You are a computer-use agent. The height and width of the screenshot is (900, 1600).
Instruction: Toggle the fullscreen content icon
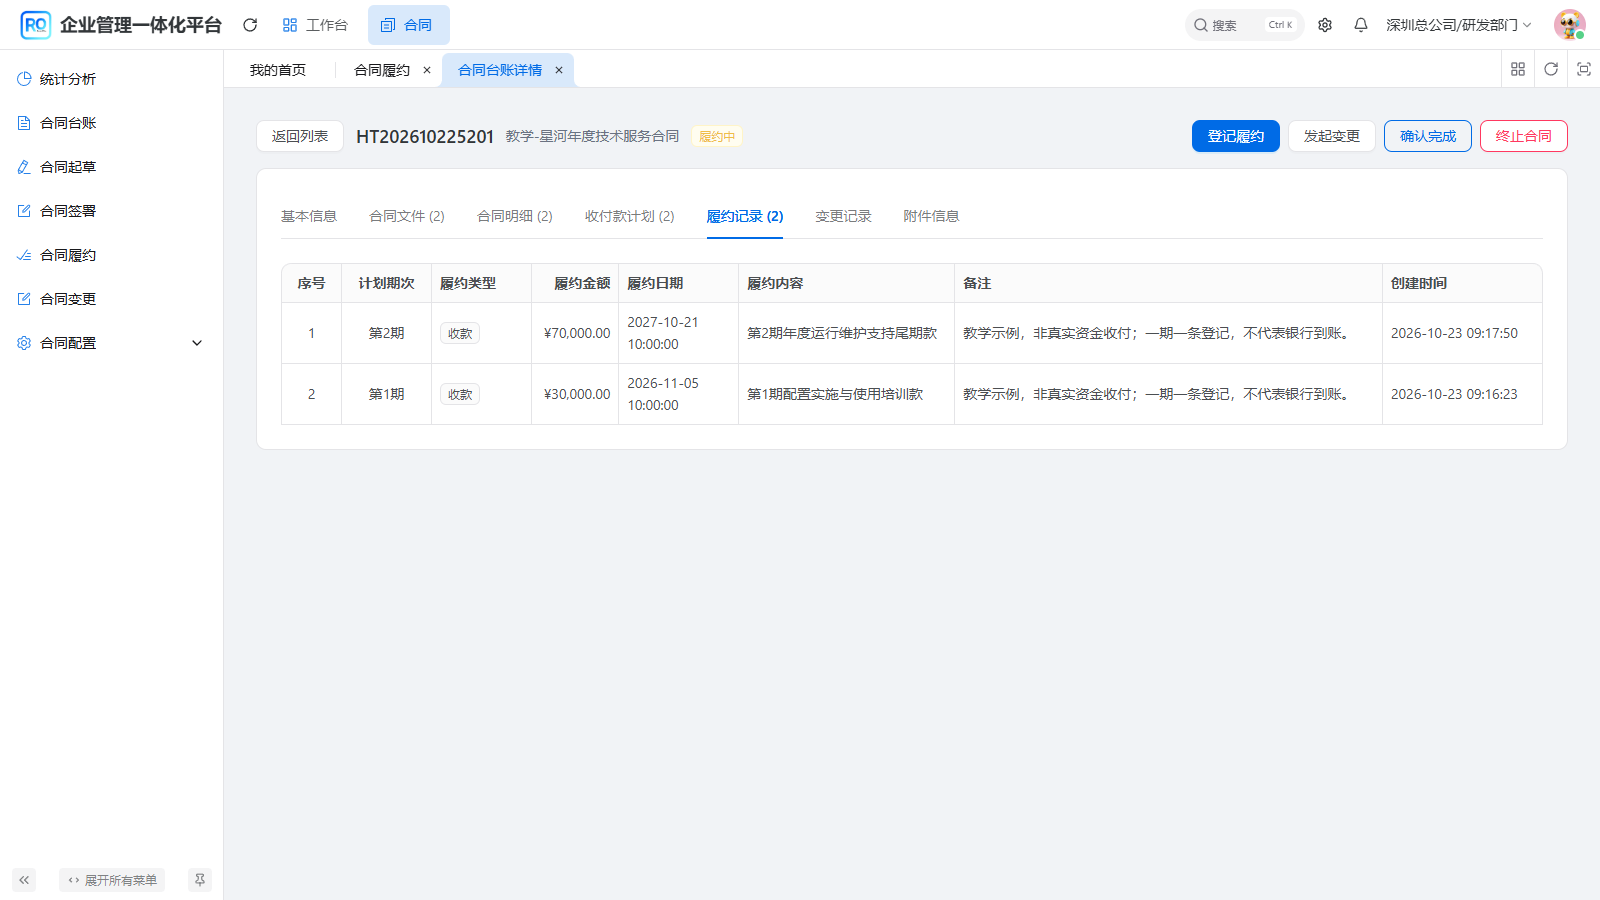1584,69
